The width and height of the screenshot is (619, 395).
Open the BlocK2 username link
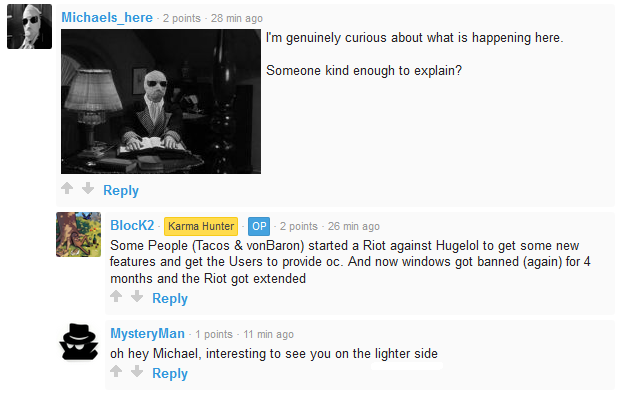point(132,225)
